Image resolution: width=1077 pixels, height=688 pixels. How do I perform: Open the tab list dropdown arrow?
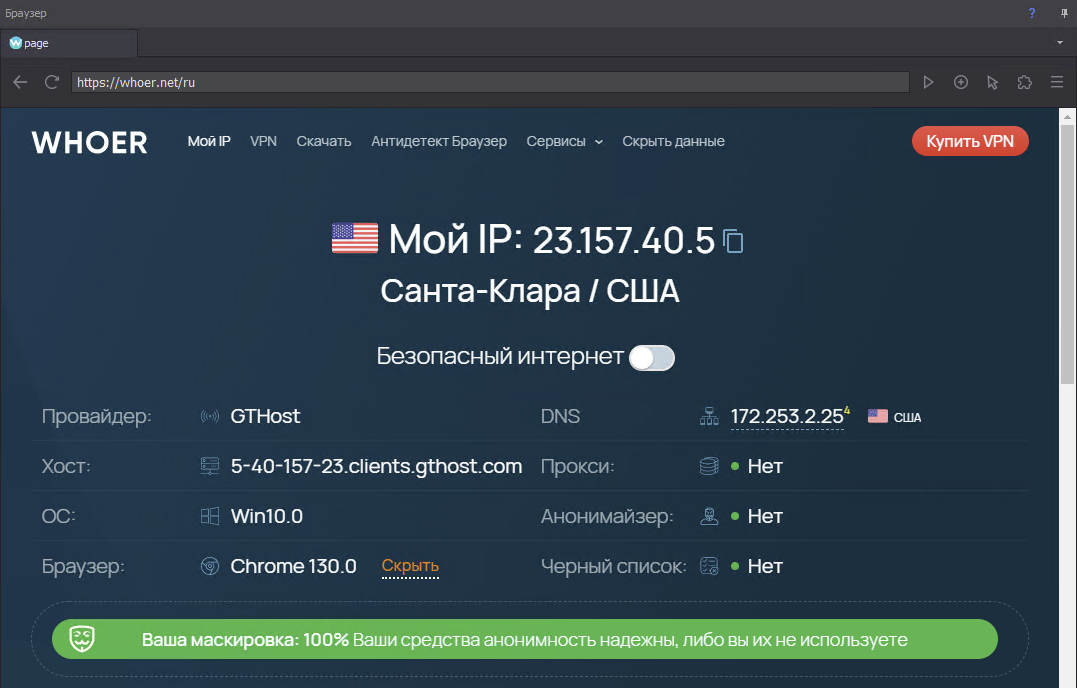(1060, 43)
